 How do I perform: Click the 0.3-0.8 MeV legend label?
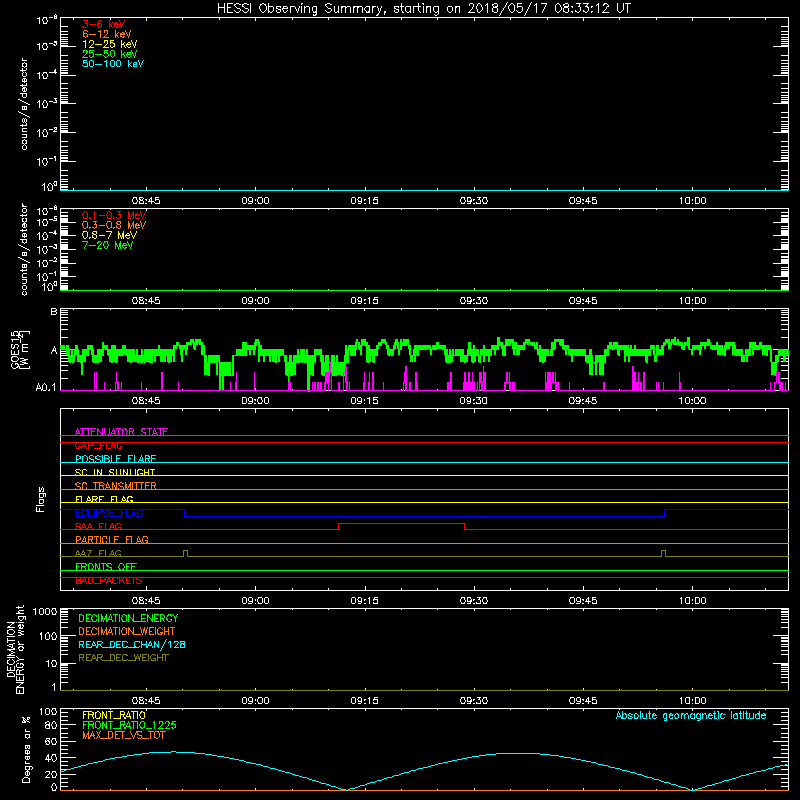(114, 225)
